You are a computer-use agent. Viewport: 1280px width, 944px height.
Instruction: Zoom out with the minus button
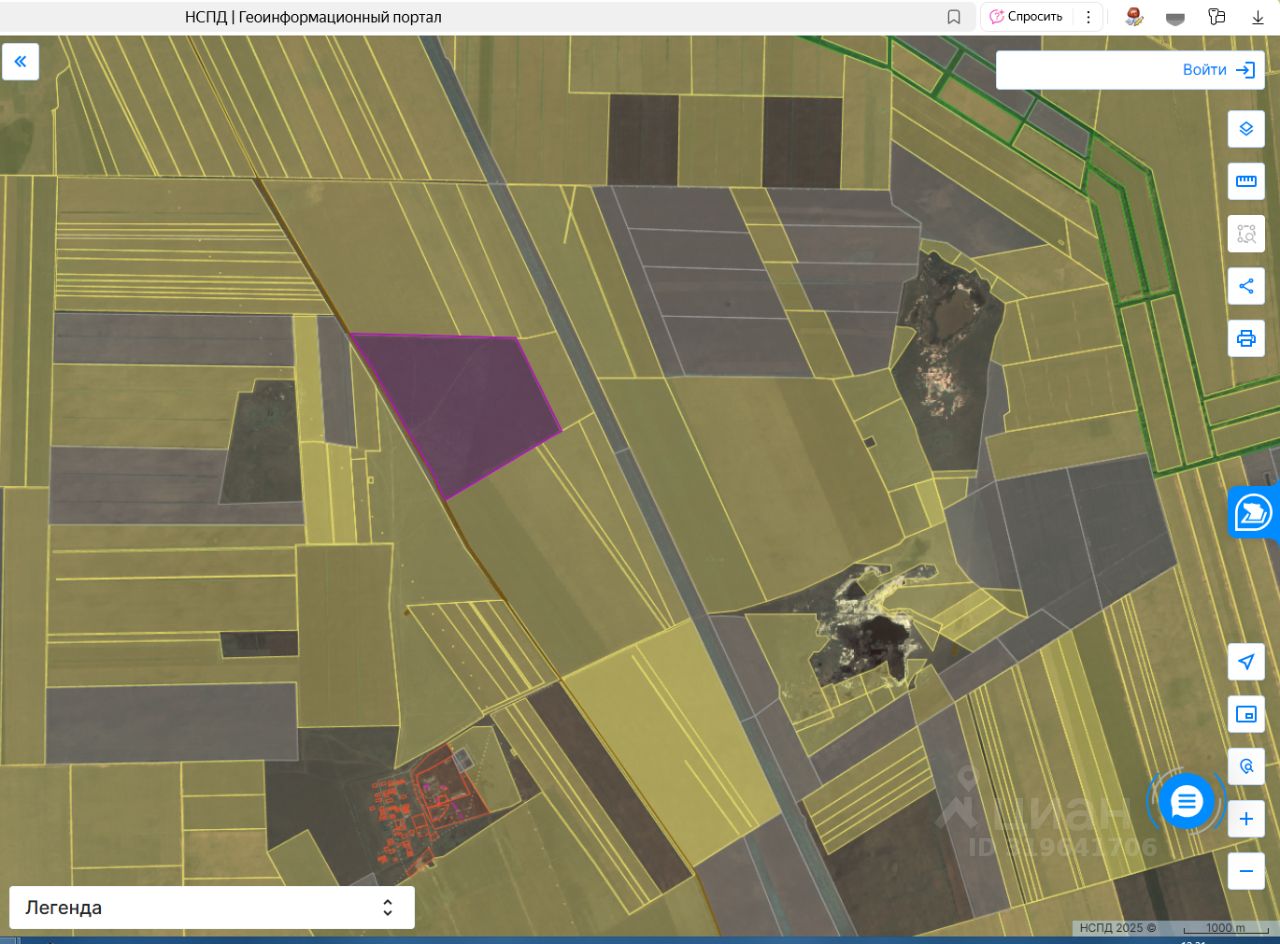pos(1246,871)
